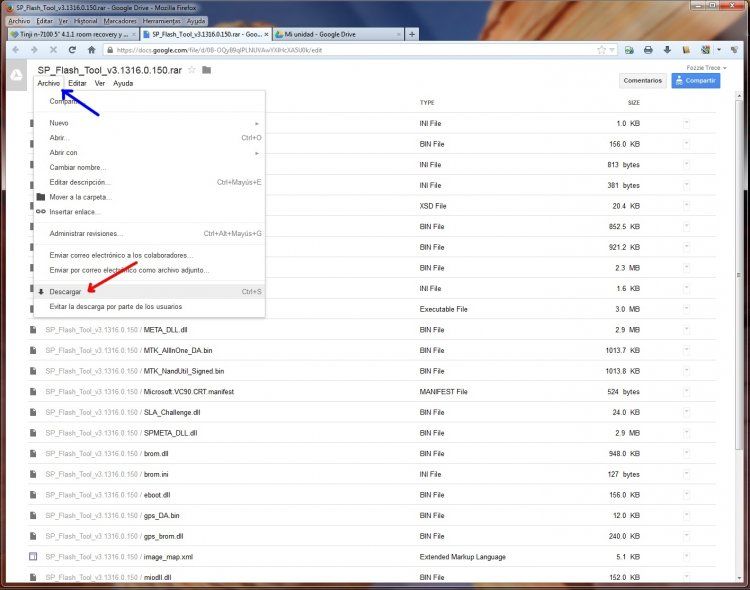
Task: Open dropdown for MTK_NandUtil_Signed.bin row
Action: [x=686, y=371]
